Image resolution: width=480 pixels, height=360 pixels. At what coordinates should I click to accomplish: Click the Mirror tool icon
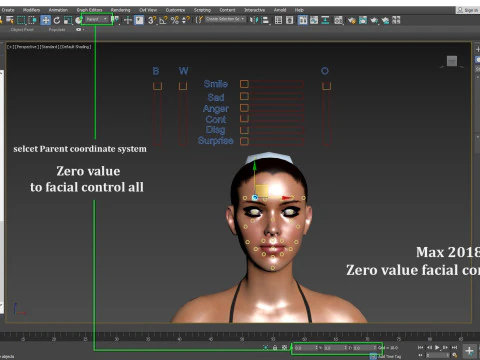254,20
